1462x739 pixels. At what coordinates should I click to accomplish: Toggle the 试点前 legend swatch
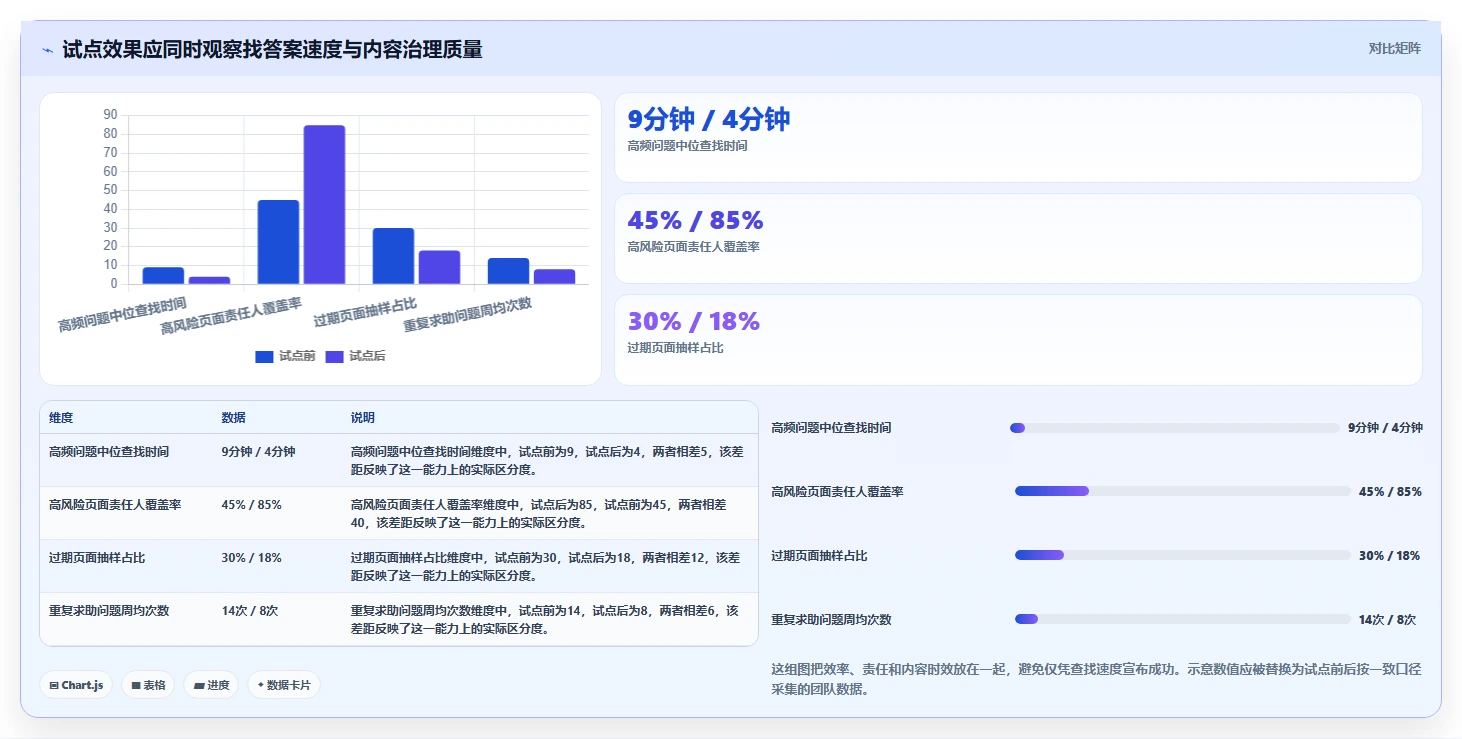click(x=264, y=357)
